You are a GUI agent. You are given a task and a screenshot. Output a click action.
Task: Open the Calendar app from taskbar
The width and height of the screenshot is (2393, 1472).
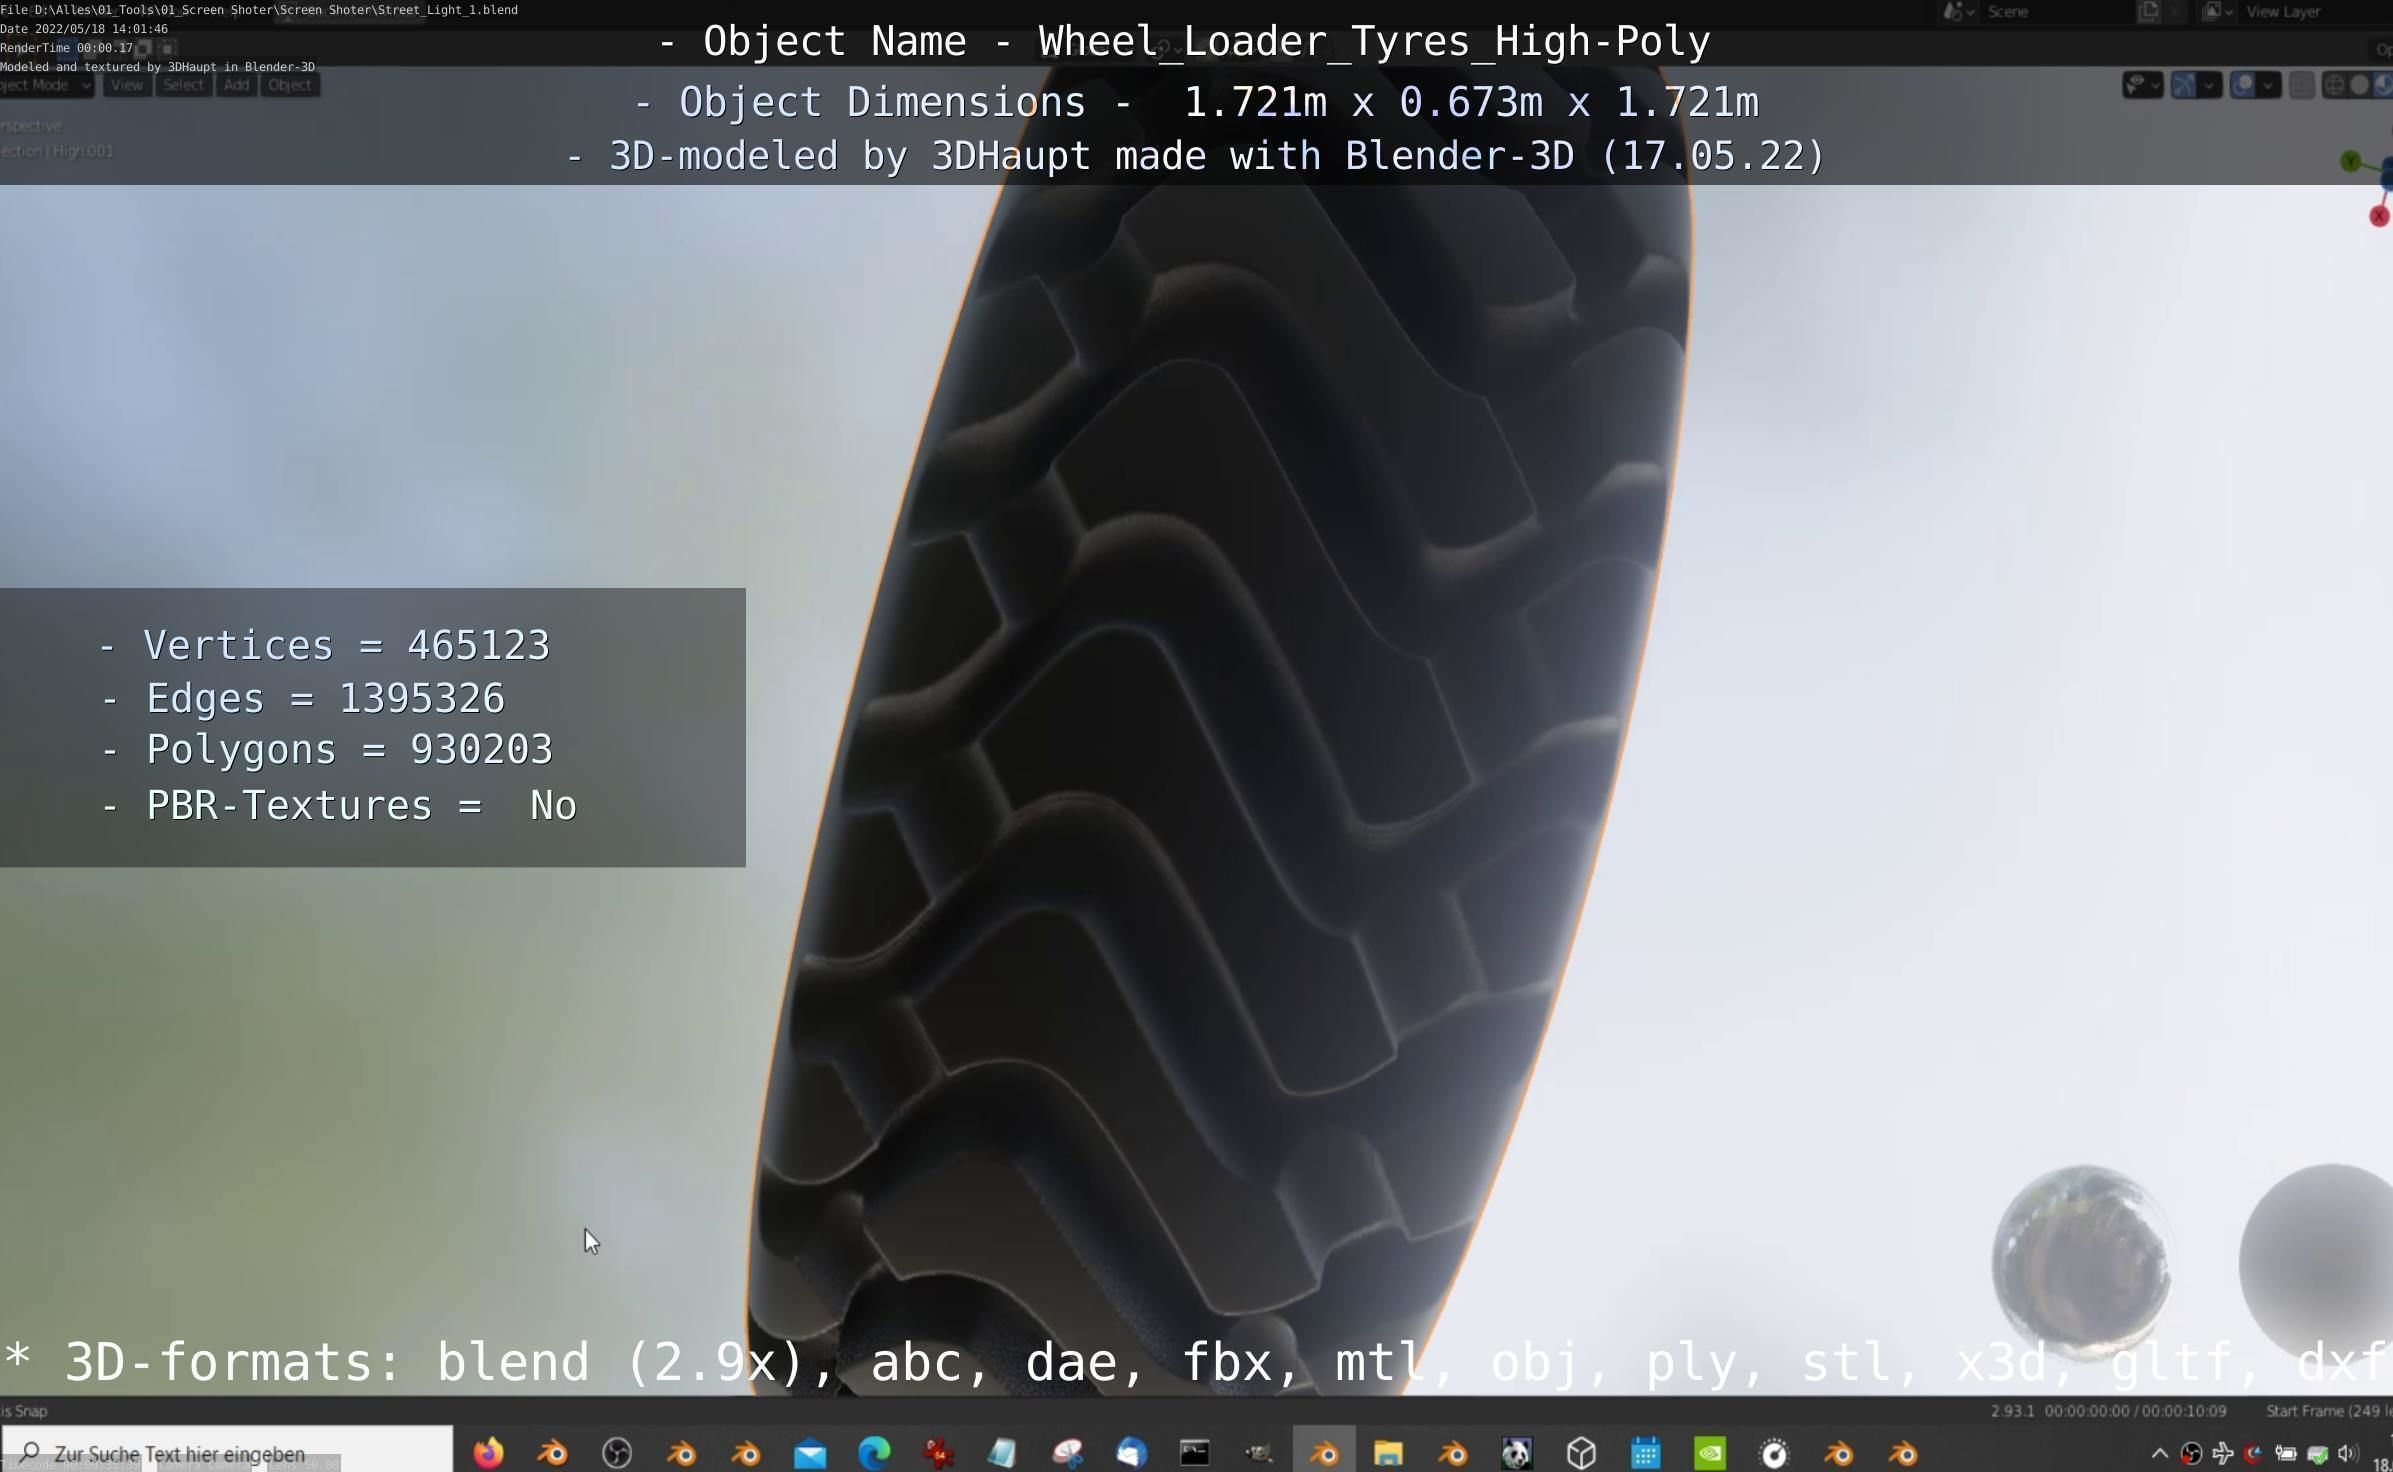pos(1645,1452)
